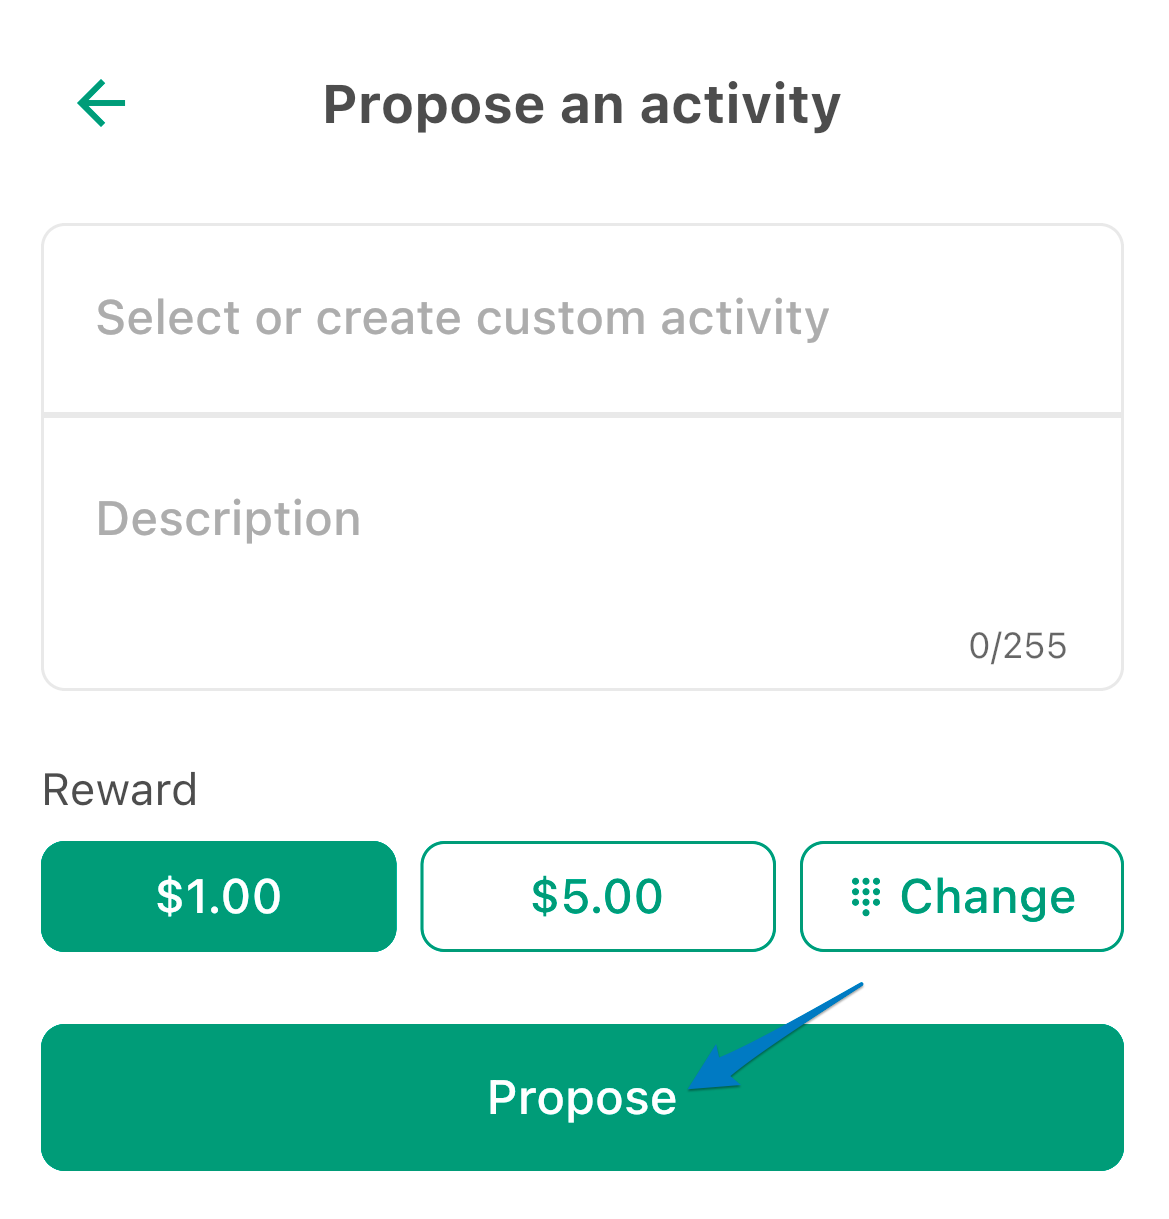This screenshot has height=1219, width=1169.
Task: Click the 0/255 character counter
Action: pos(1018,646)
